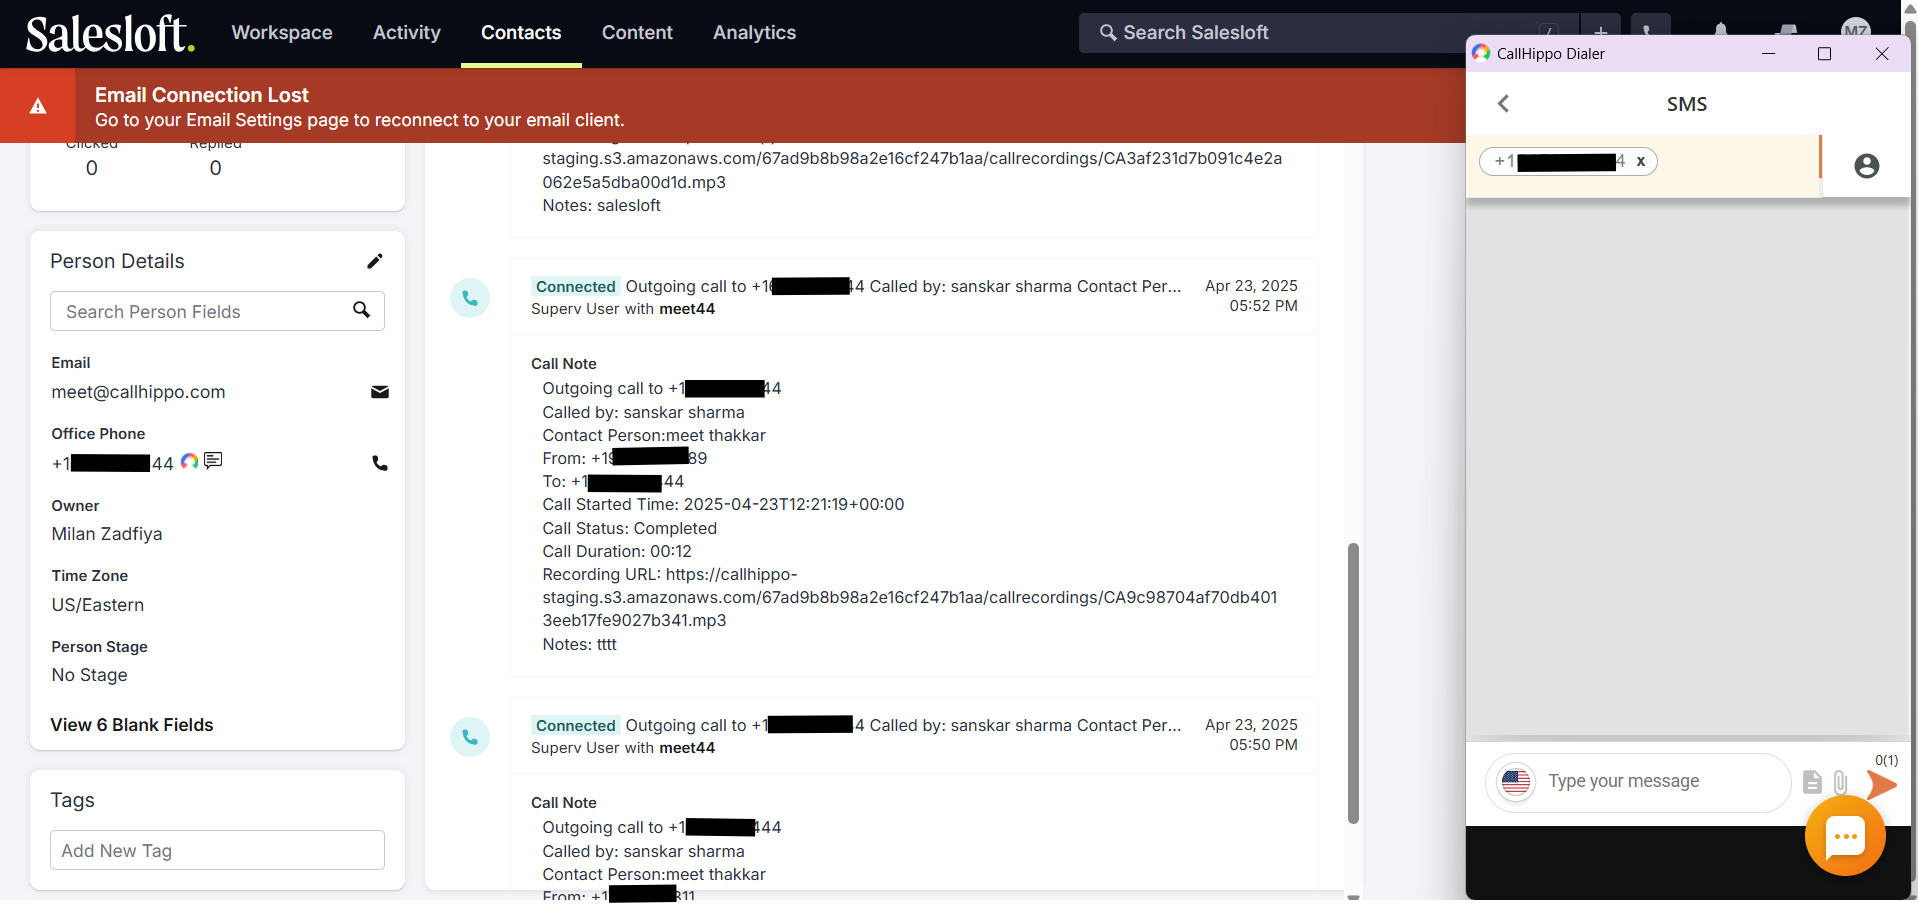Edit Person Details with the pencil icon
The width and height of the screenshot is (1918, 904).
(375, 261)
